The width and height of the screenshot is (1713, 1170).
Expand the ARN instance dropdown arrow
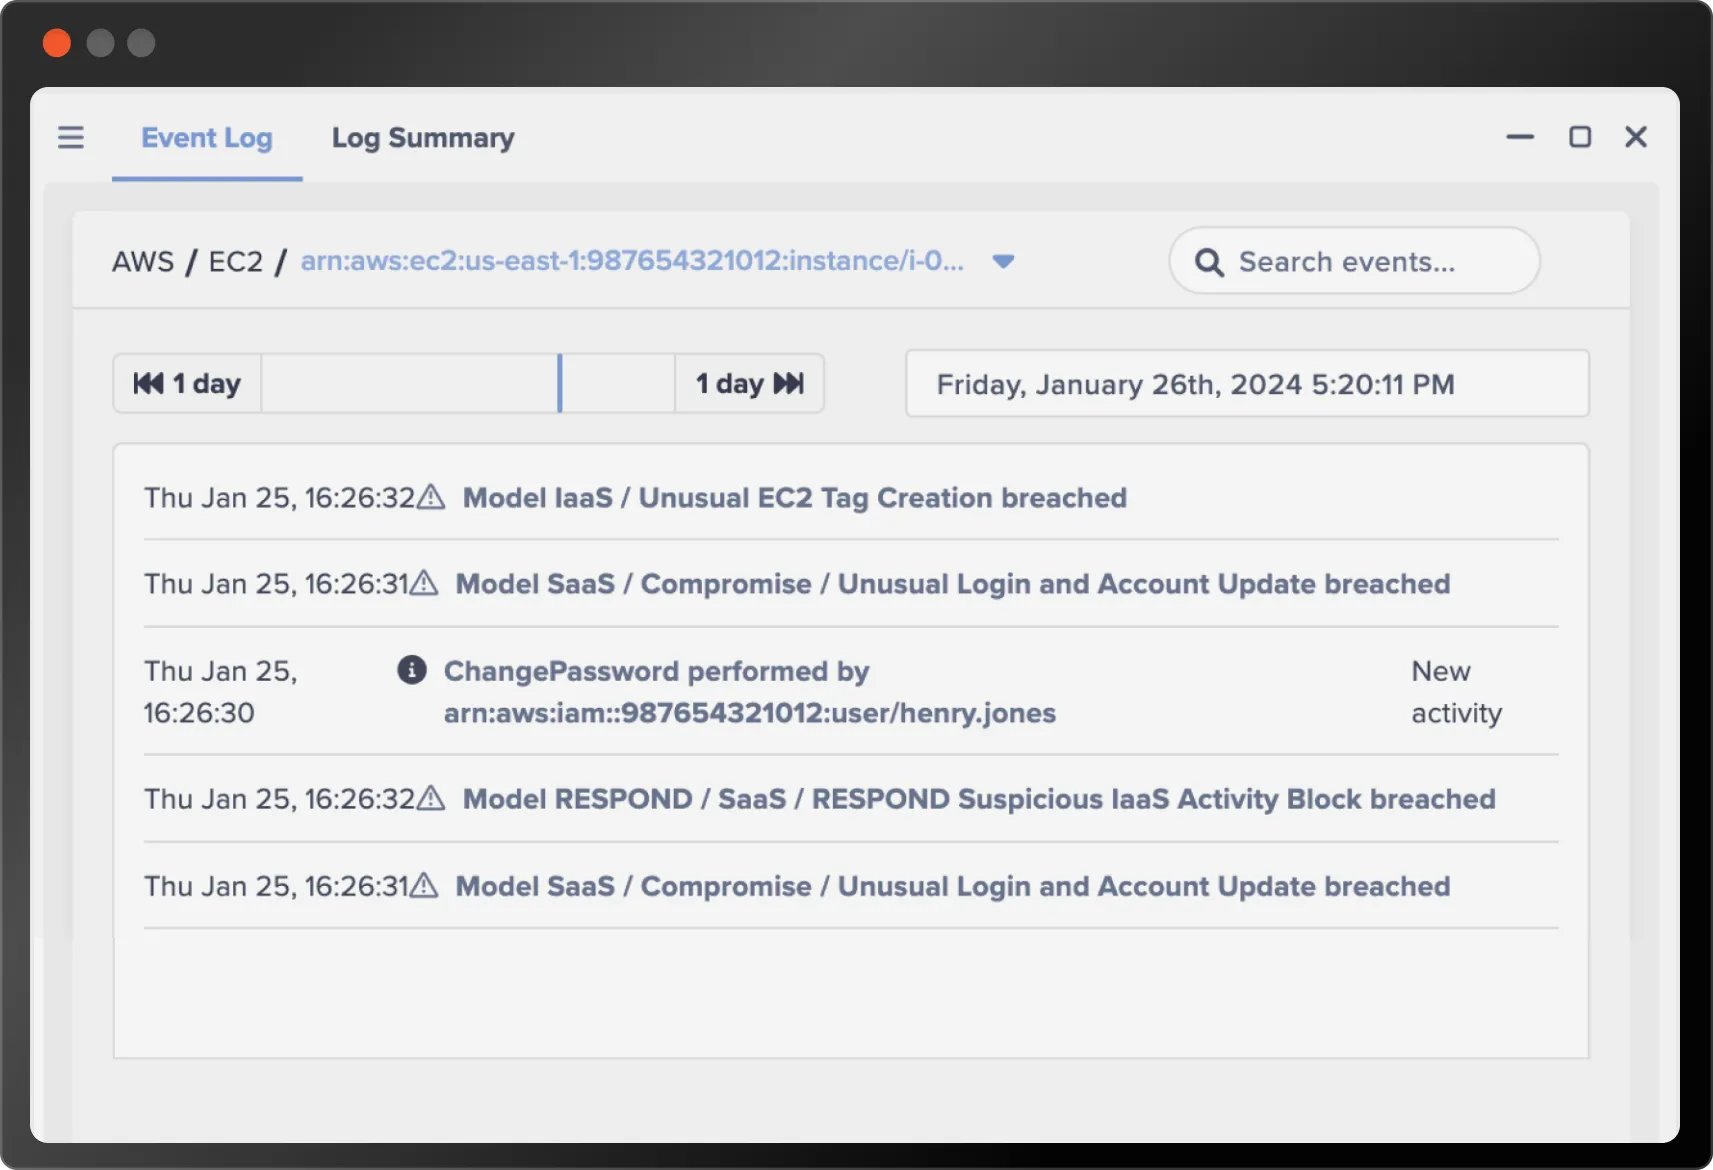click(x=1003, y=262)
